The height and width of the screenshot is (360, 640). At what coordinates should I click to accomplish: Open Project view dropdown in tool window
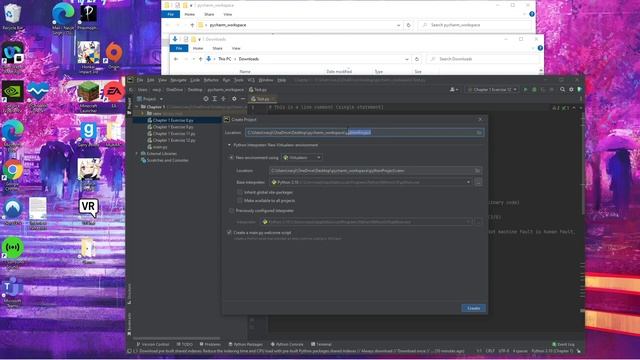[x=150, y=99]
